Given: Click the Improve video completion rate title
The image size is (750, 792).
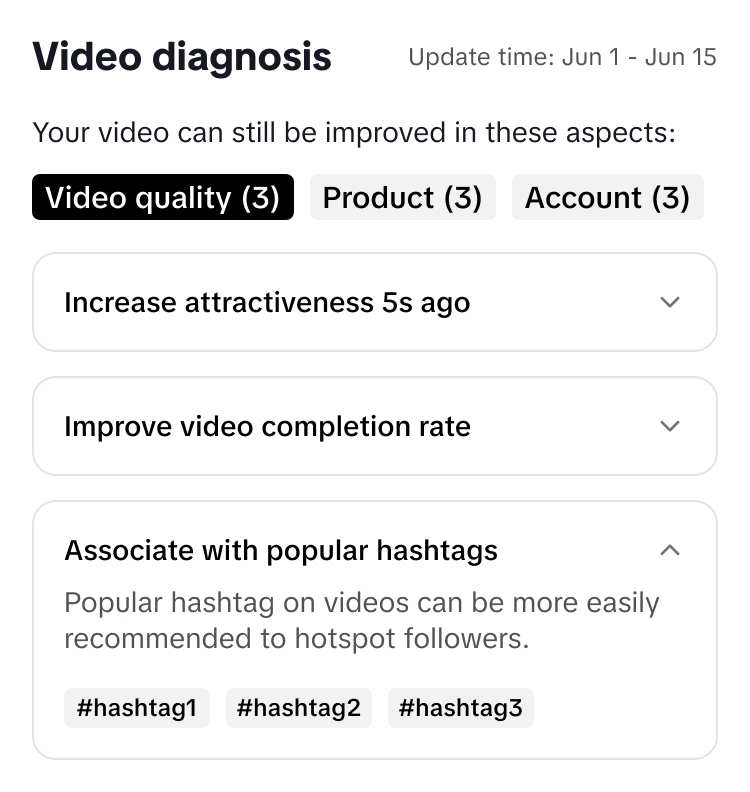Looking at the screenshot, I should pyautogui.click(x=267, y=427).
